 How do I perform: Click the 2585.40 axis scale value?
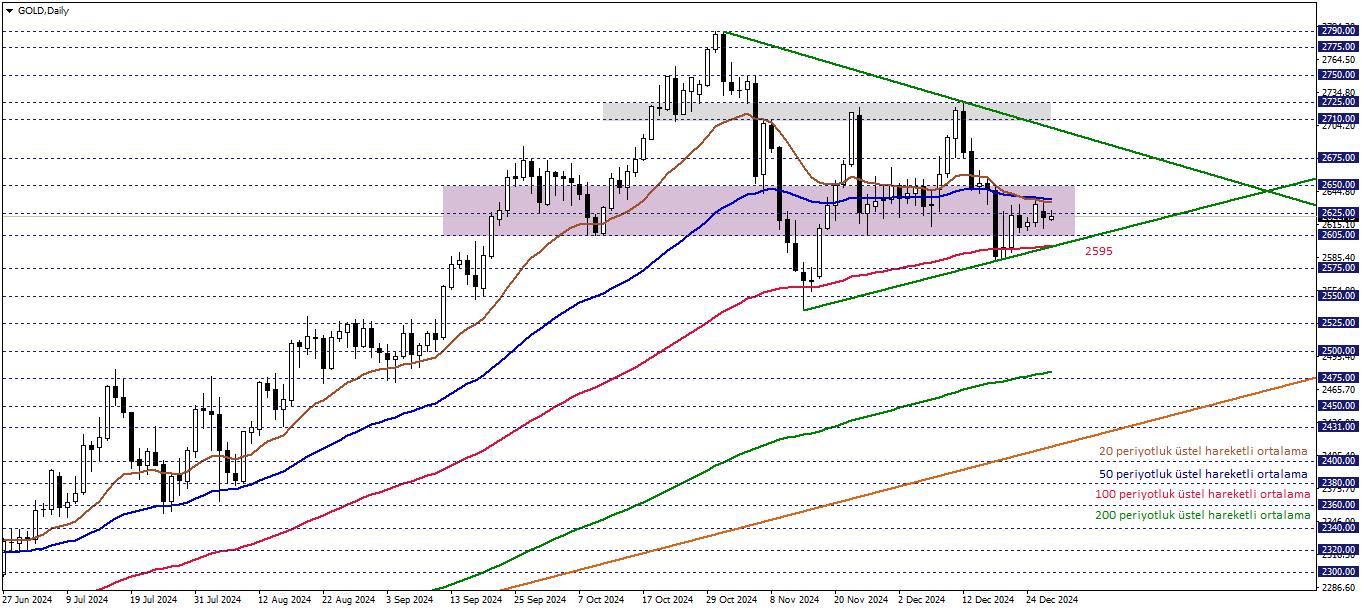coord(1338,257)
